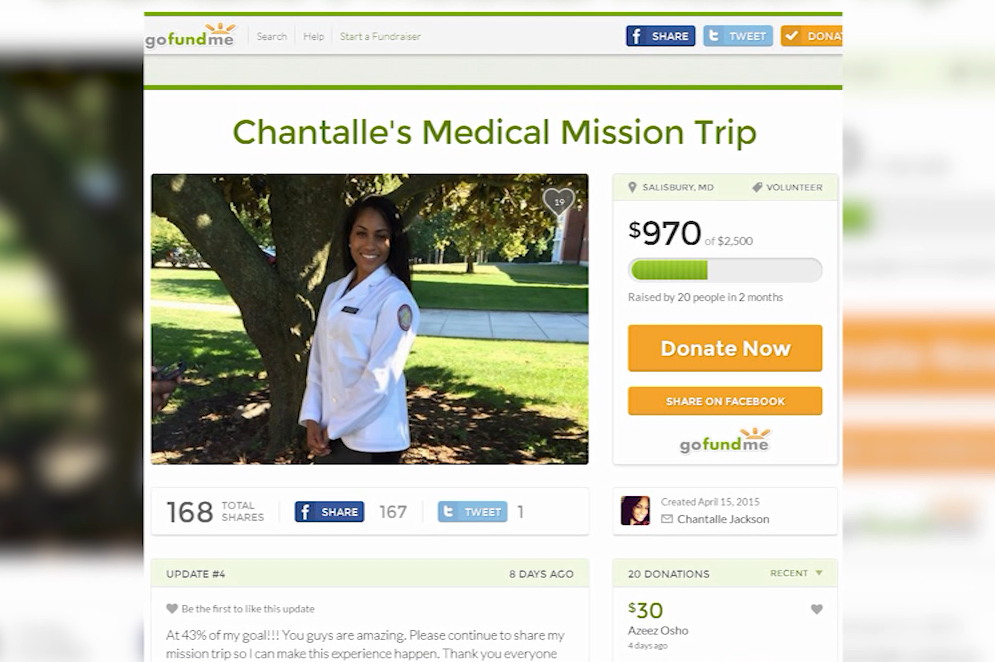
Task: Click the Facebook Share button beside 167
Action: (329, 512)
